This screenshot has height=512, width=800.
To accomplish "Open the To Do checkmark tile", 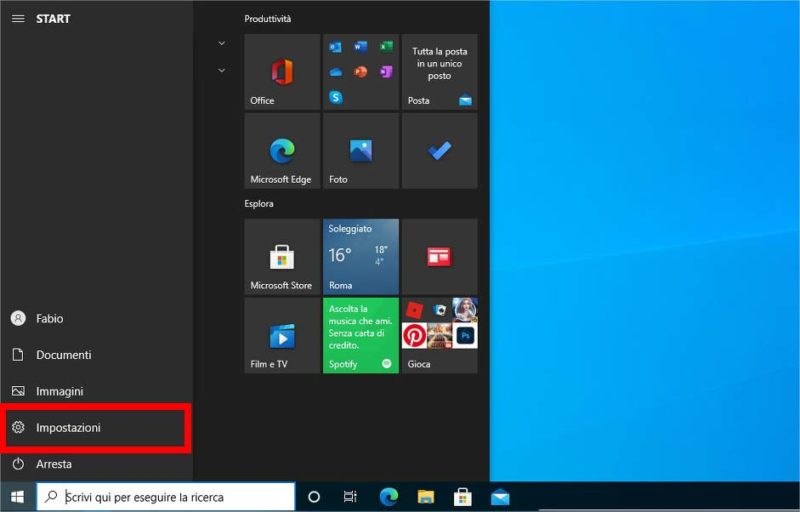I will coord(440,151).
